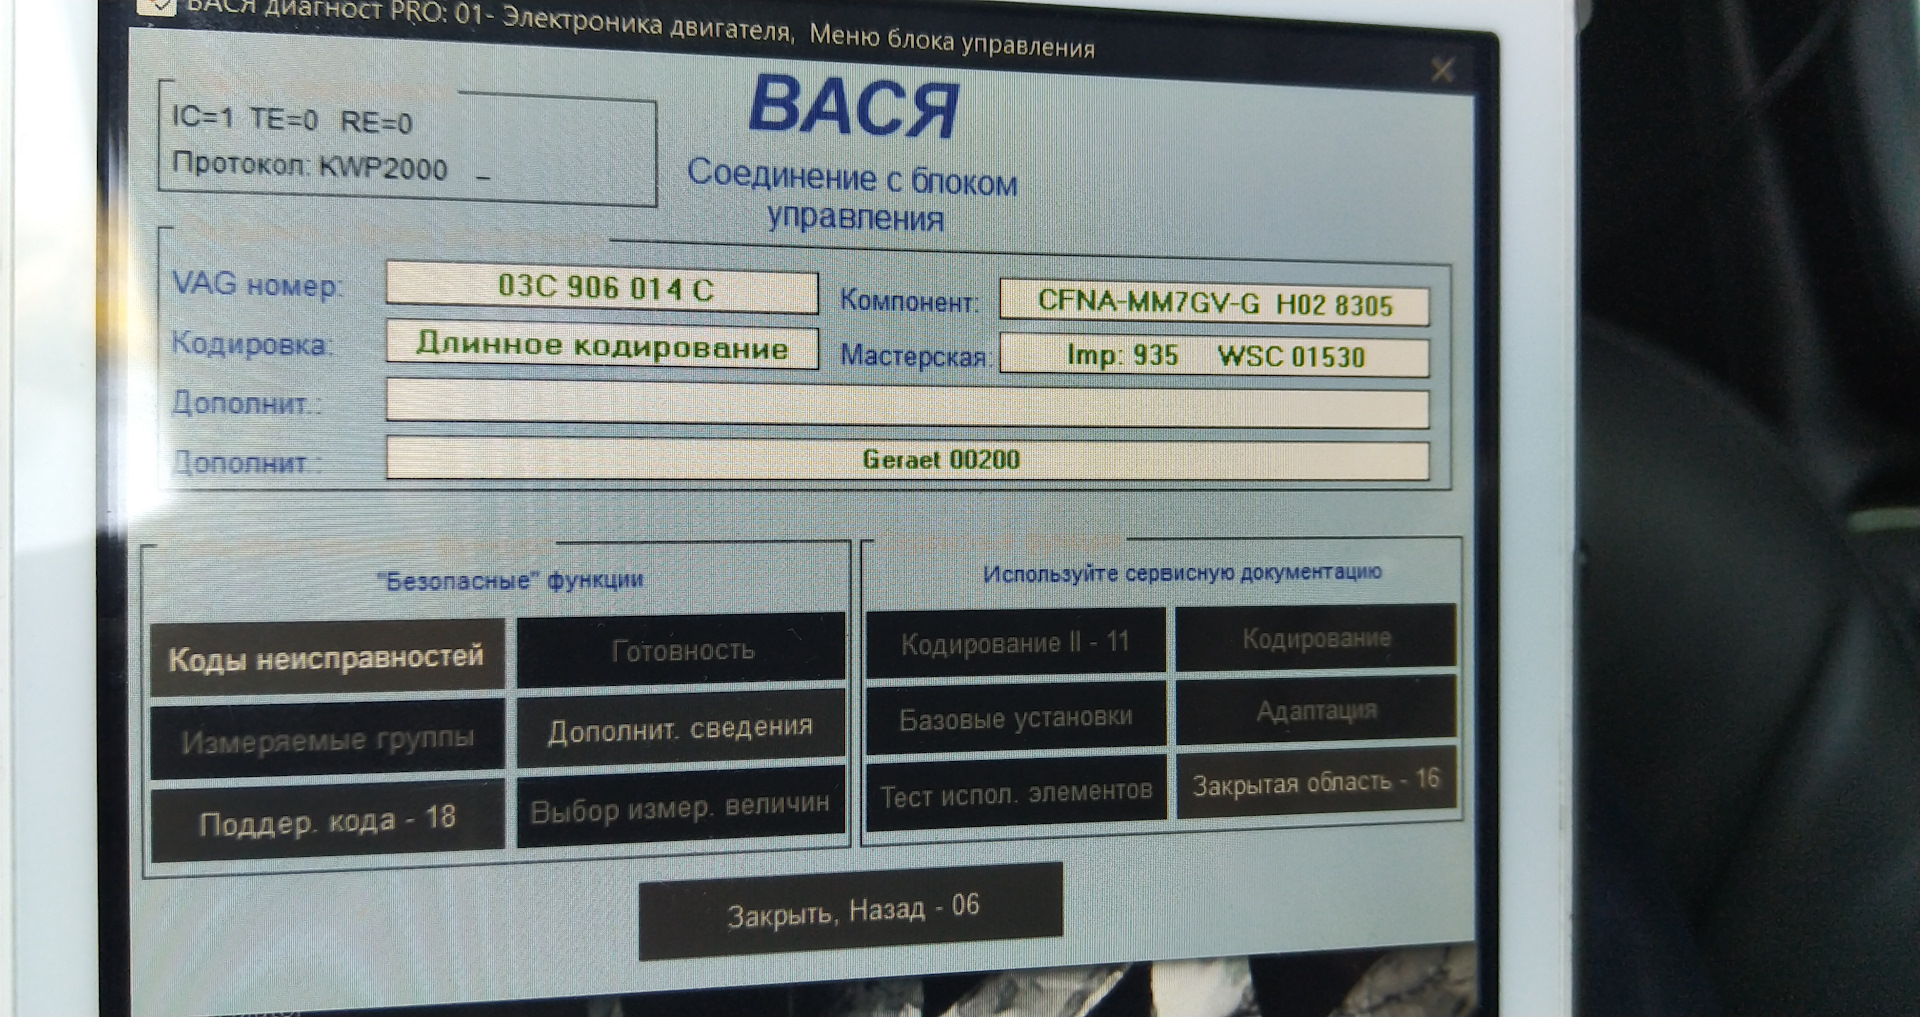This screenshot has height=1017, width=1920.
Task: Click the Компонент: label
Action: (x=909, y=300)
